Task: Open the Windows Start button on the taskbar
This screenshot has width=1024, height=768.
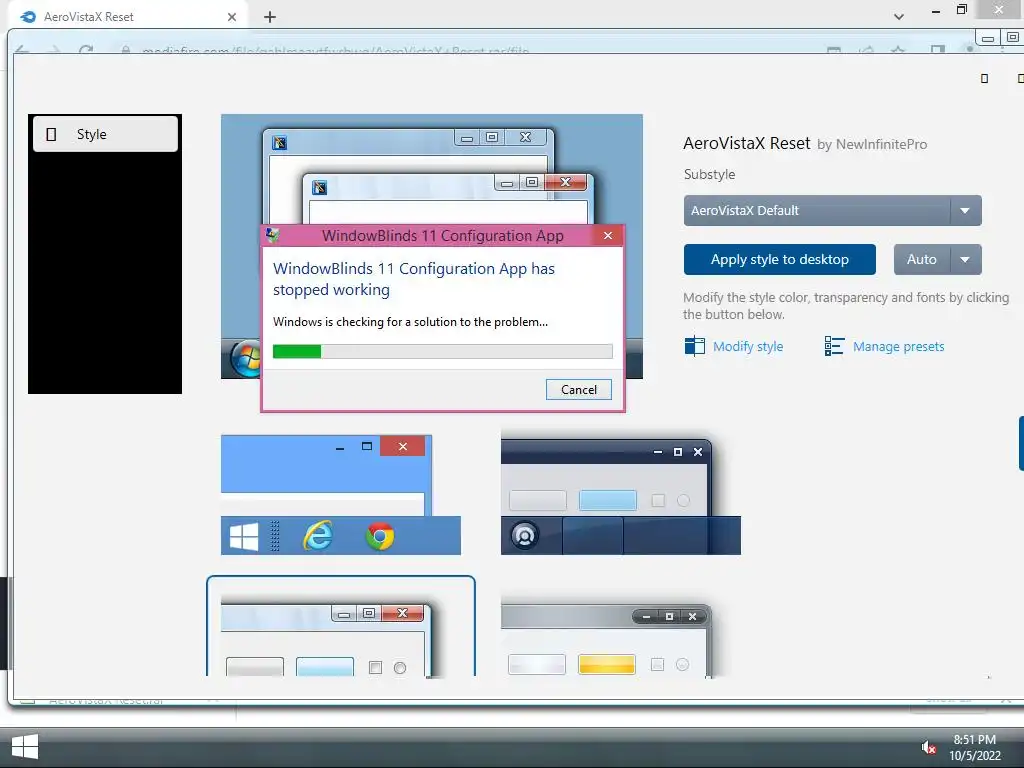Action: click(x=25, y=747)
